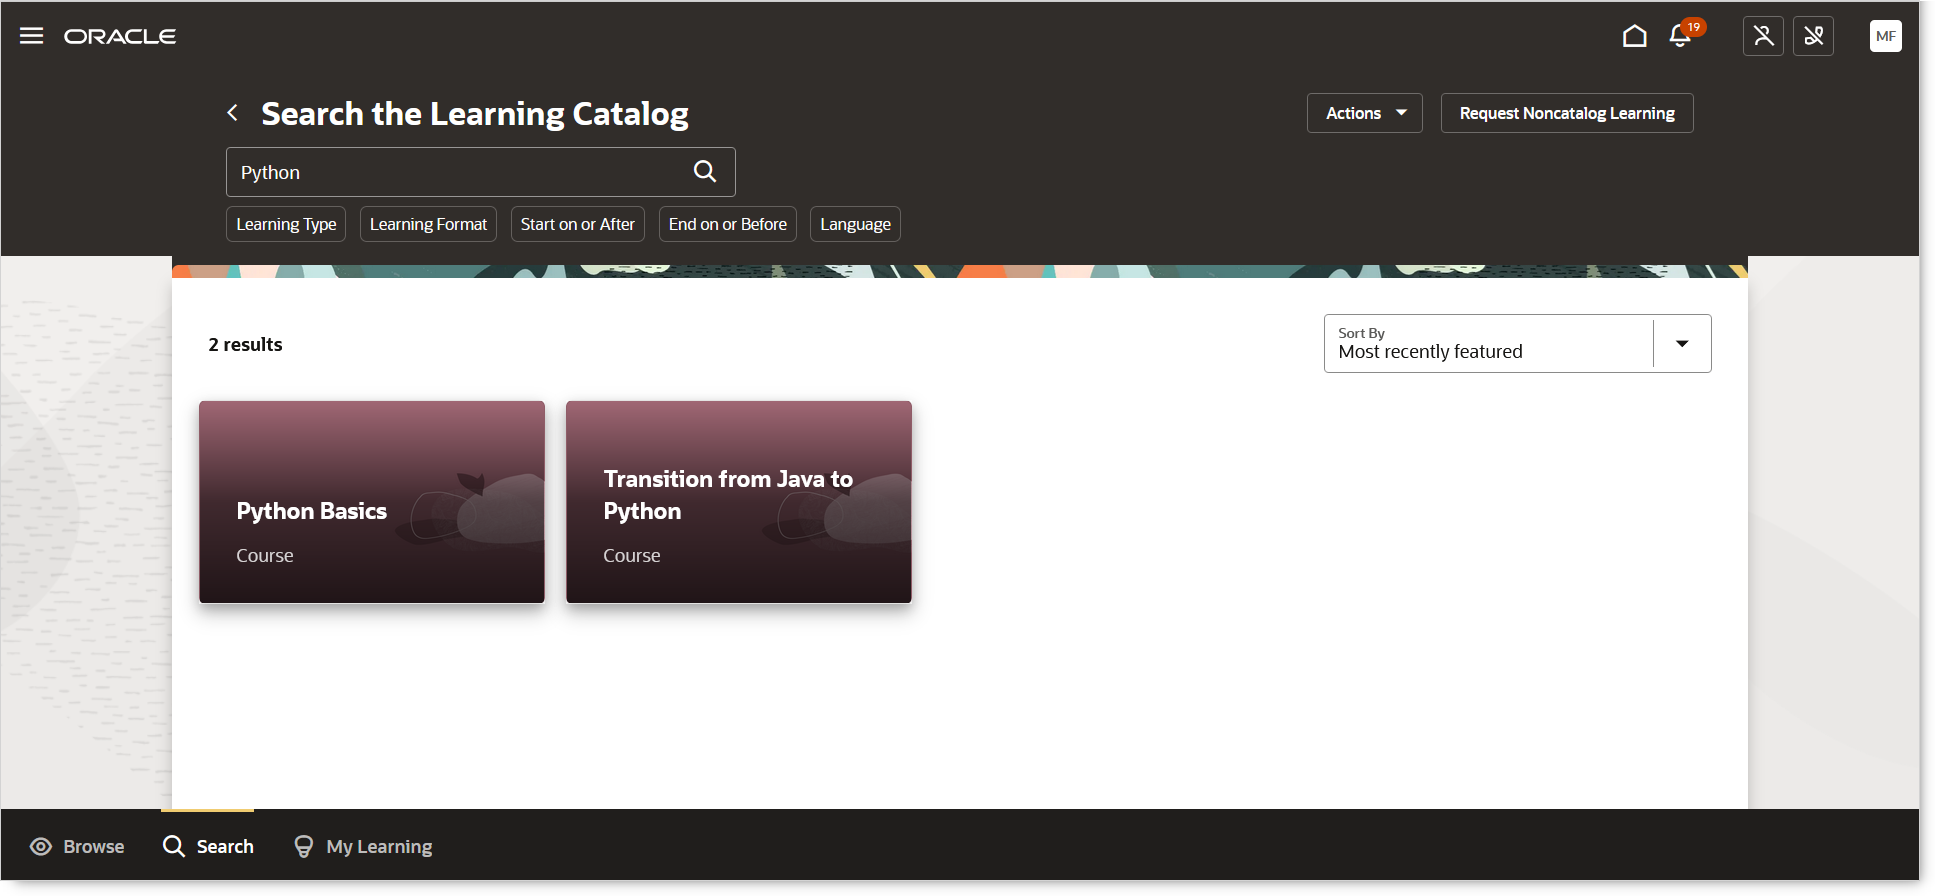The width and height of the screenshot is (1935, 896).
Task: Click the Search the Learning Catalog heading
Action: (x=475, y=114)
